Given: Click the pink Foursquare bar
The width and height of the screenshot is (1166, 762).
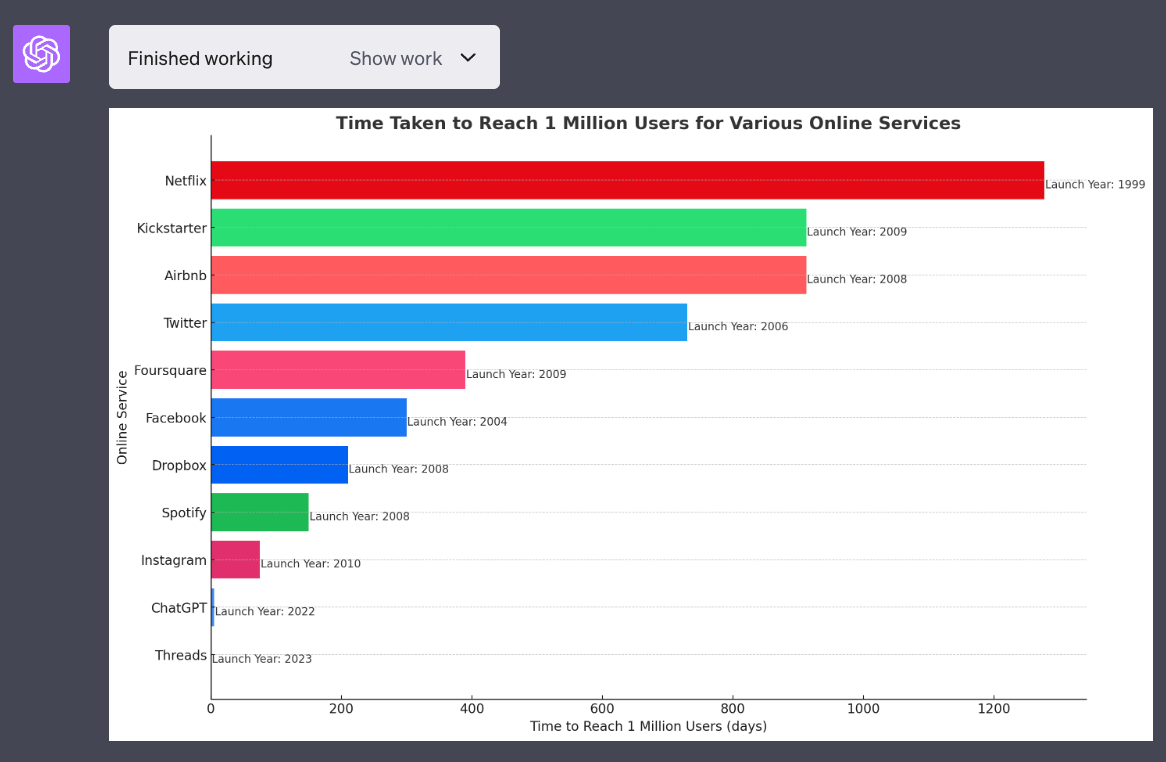Looking at the screenshot, I should pyautogui.click(x=338, y=370).
